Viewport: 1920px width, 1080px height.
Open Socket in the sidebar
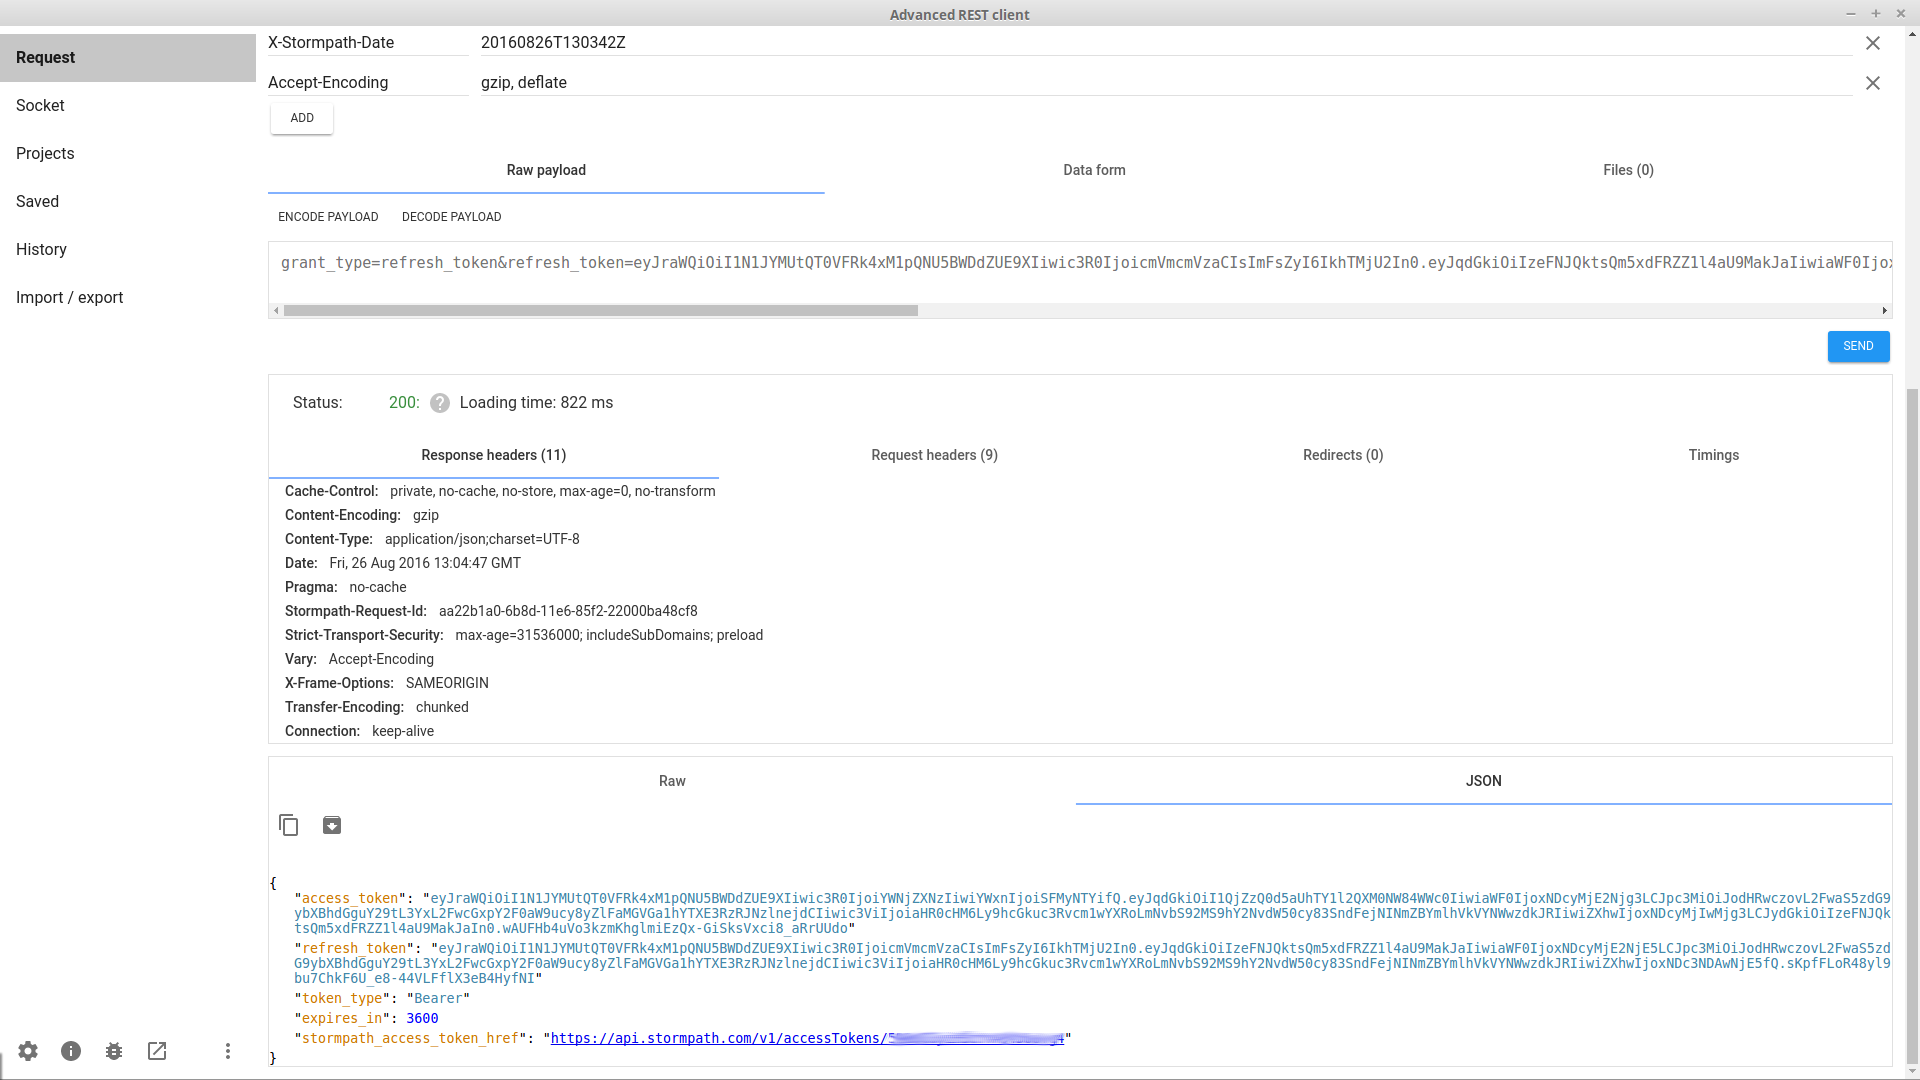pos(128,106)
